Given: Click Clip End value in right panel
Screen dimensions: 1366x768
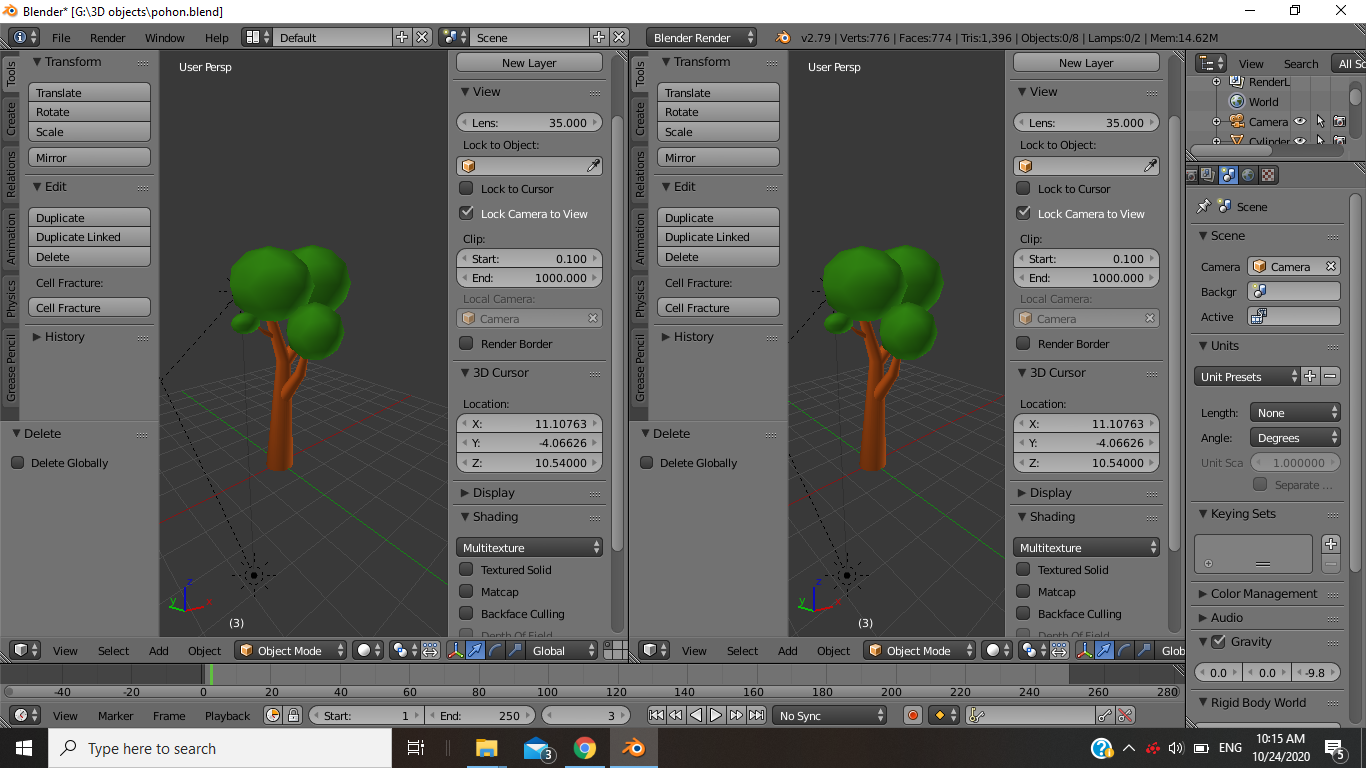Looking at the screenshot, I should [x=1087, y=277].
